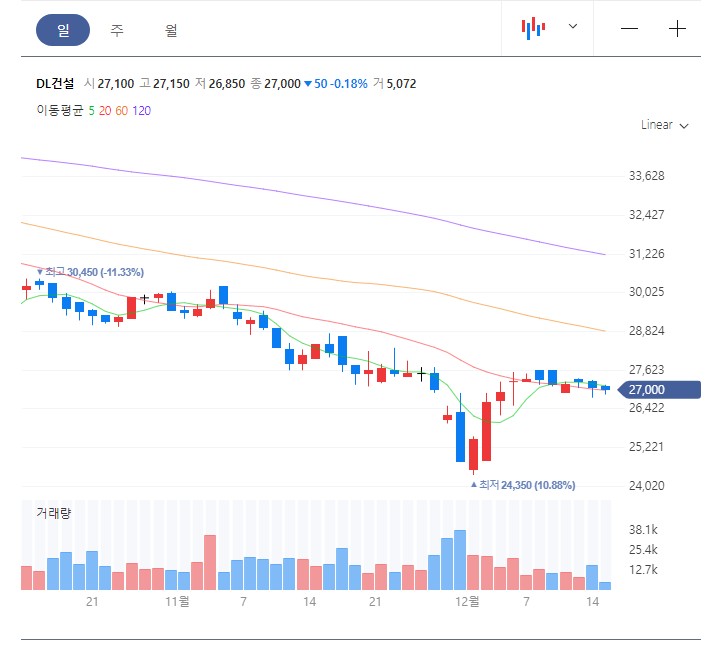The image size is (714, 668).
Task: Click the 12월 date axis label
Action: [x=467, y=602]
